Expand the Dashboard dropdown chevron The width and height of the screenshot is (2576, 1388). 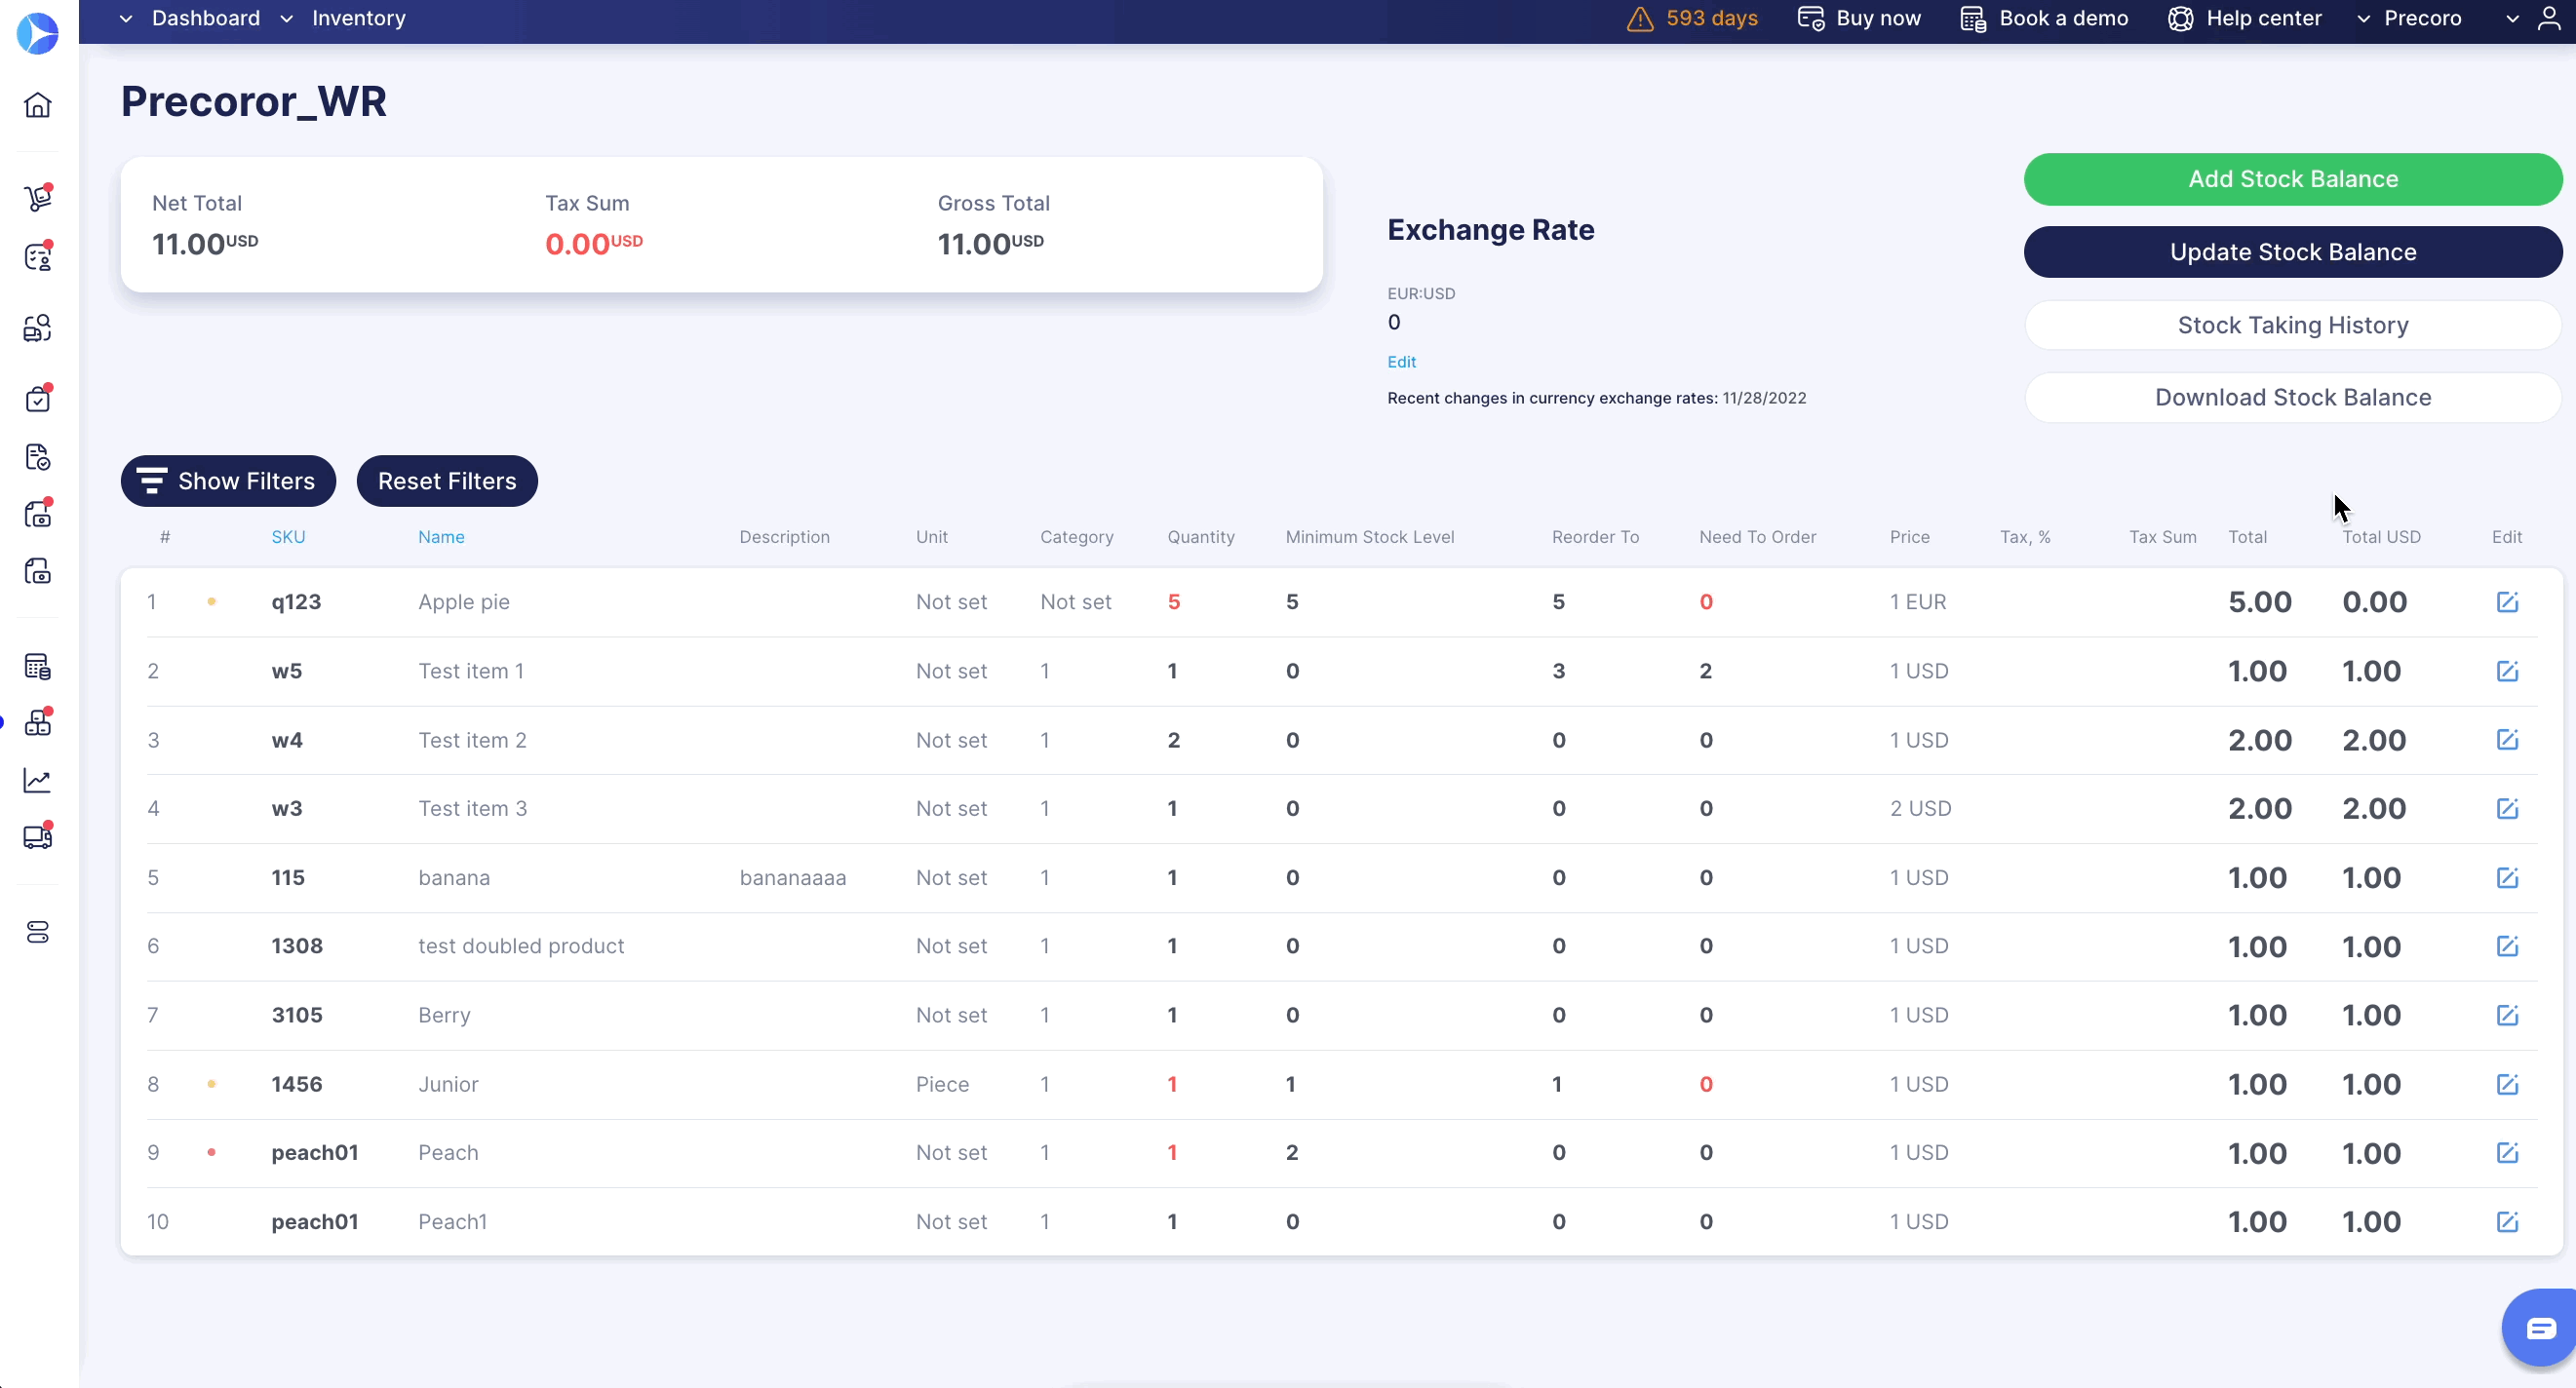126,18
